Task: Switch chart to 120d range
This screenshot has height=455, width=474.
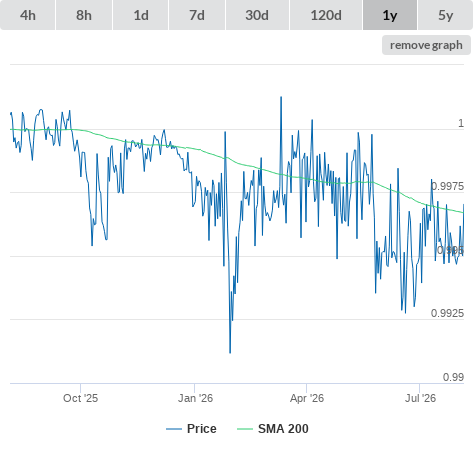Action: pos(326,15)
